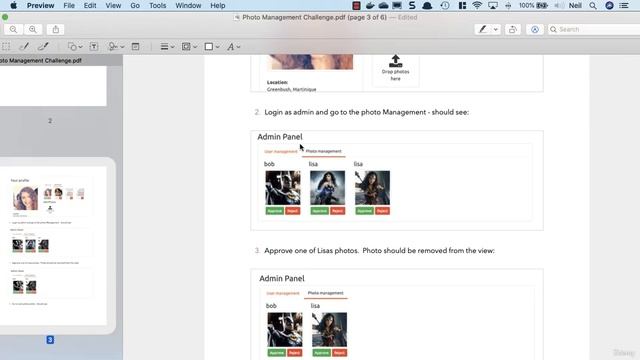Click the cloud menu bar icon

[x=384, y=5]
